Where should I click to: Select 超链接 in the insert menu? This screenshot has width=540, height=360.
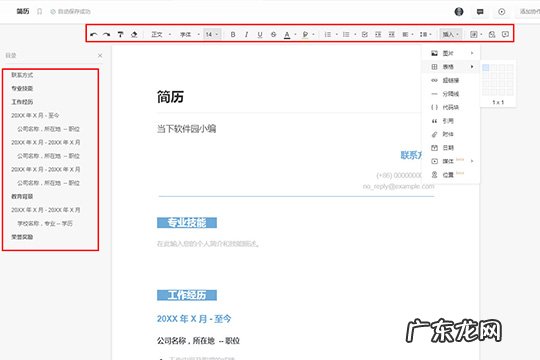tap(451, 80)
